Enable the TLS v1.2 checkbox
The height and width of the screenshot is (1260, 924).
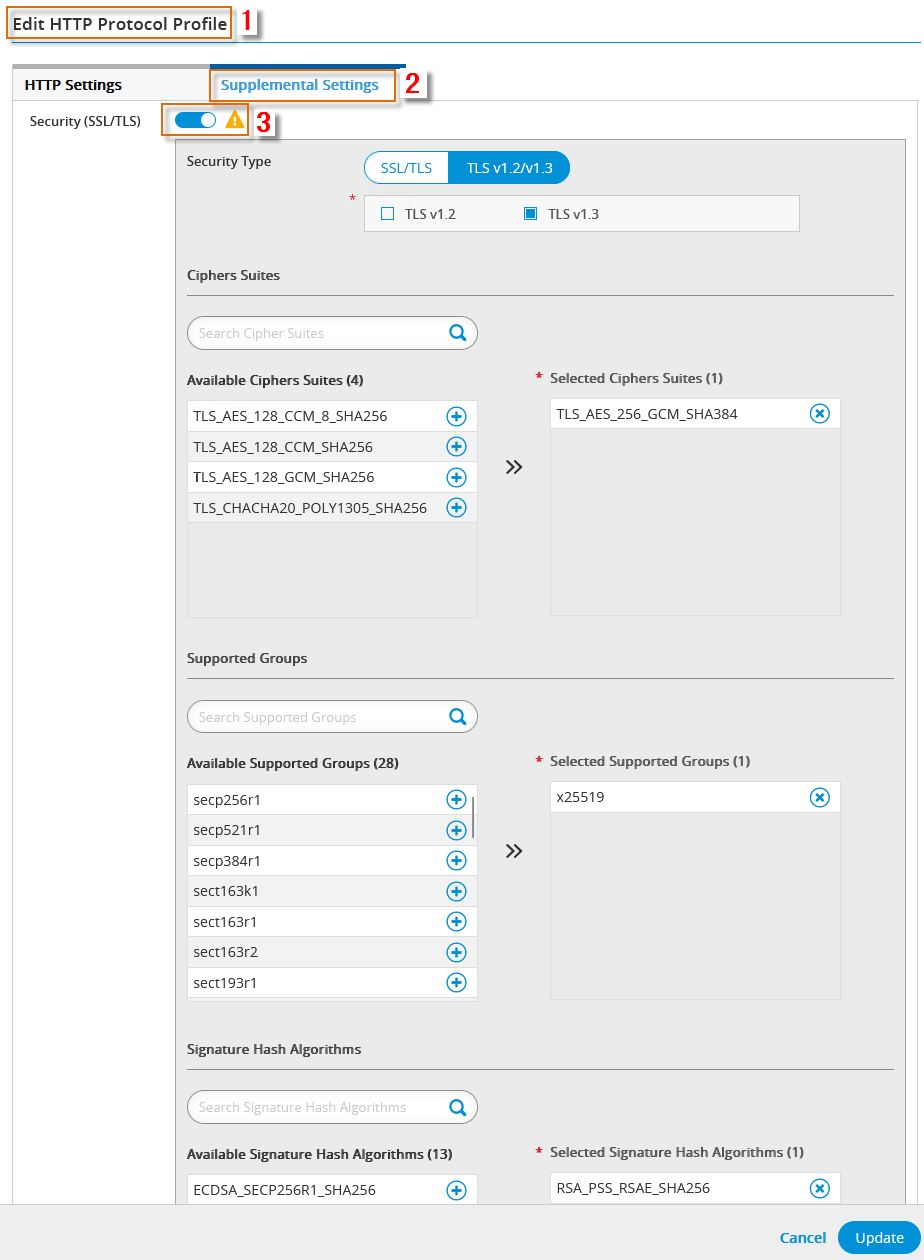[x=388, y=214]
